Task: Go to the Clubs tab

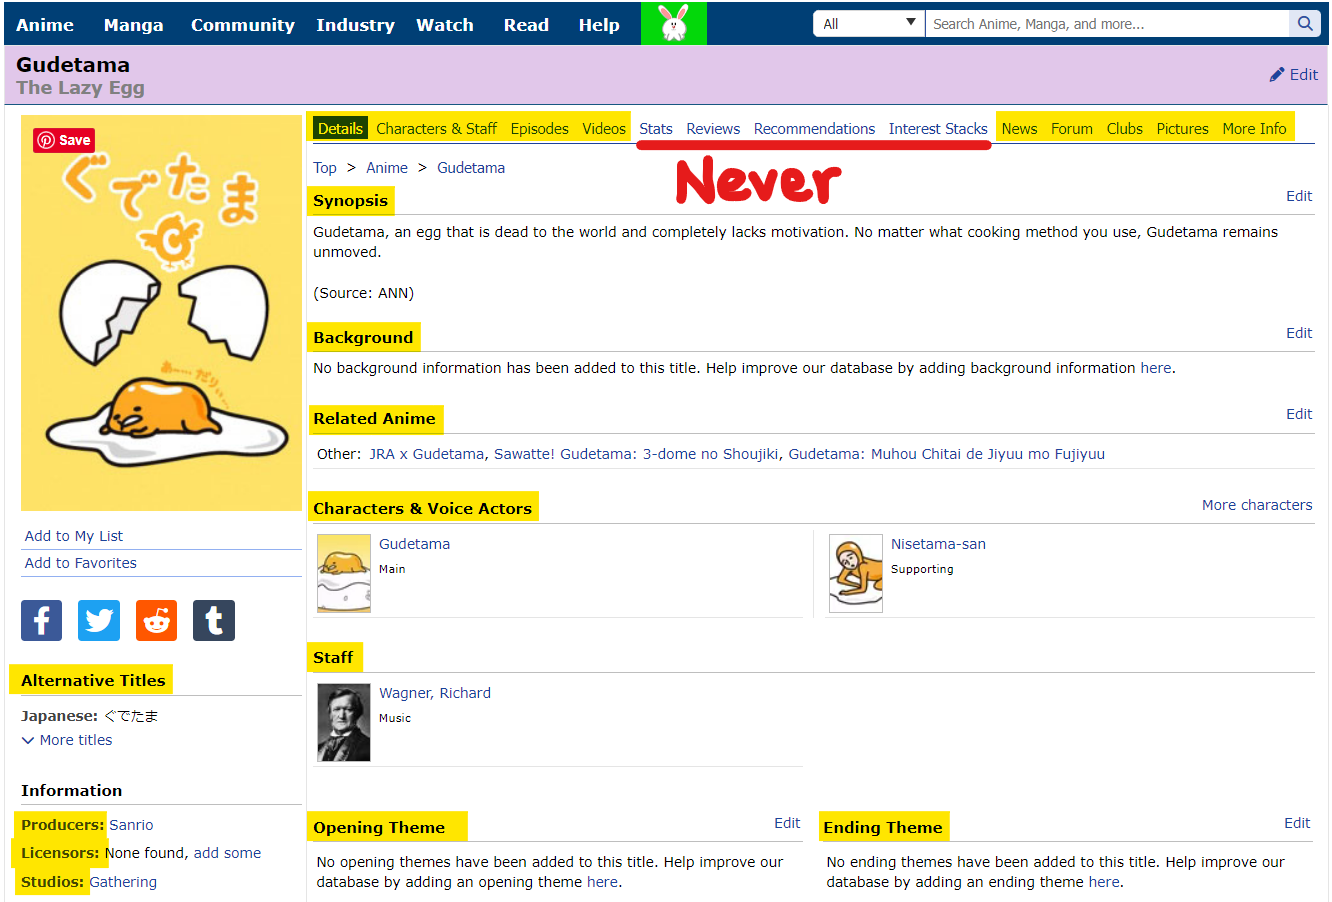Action: [1124, 128]
